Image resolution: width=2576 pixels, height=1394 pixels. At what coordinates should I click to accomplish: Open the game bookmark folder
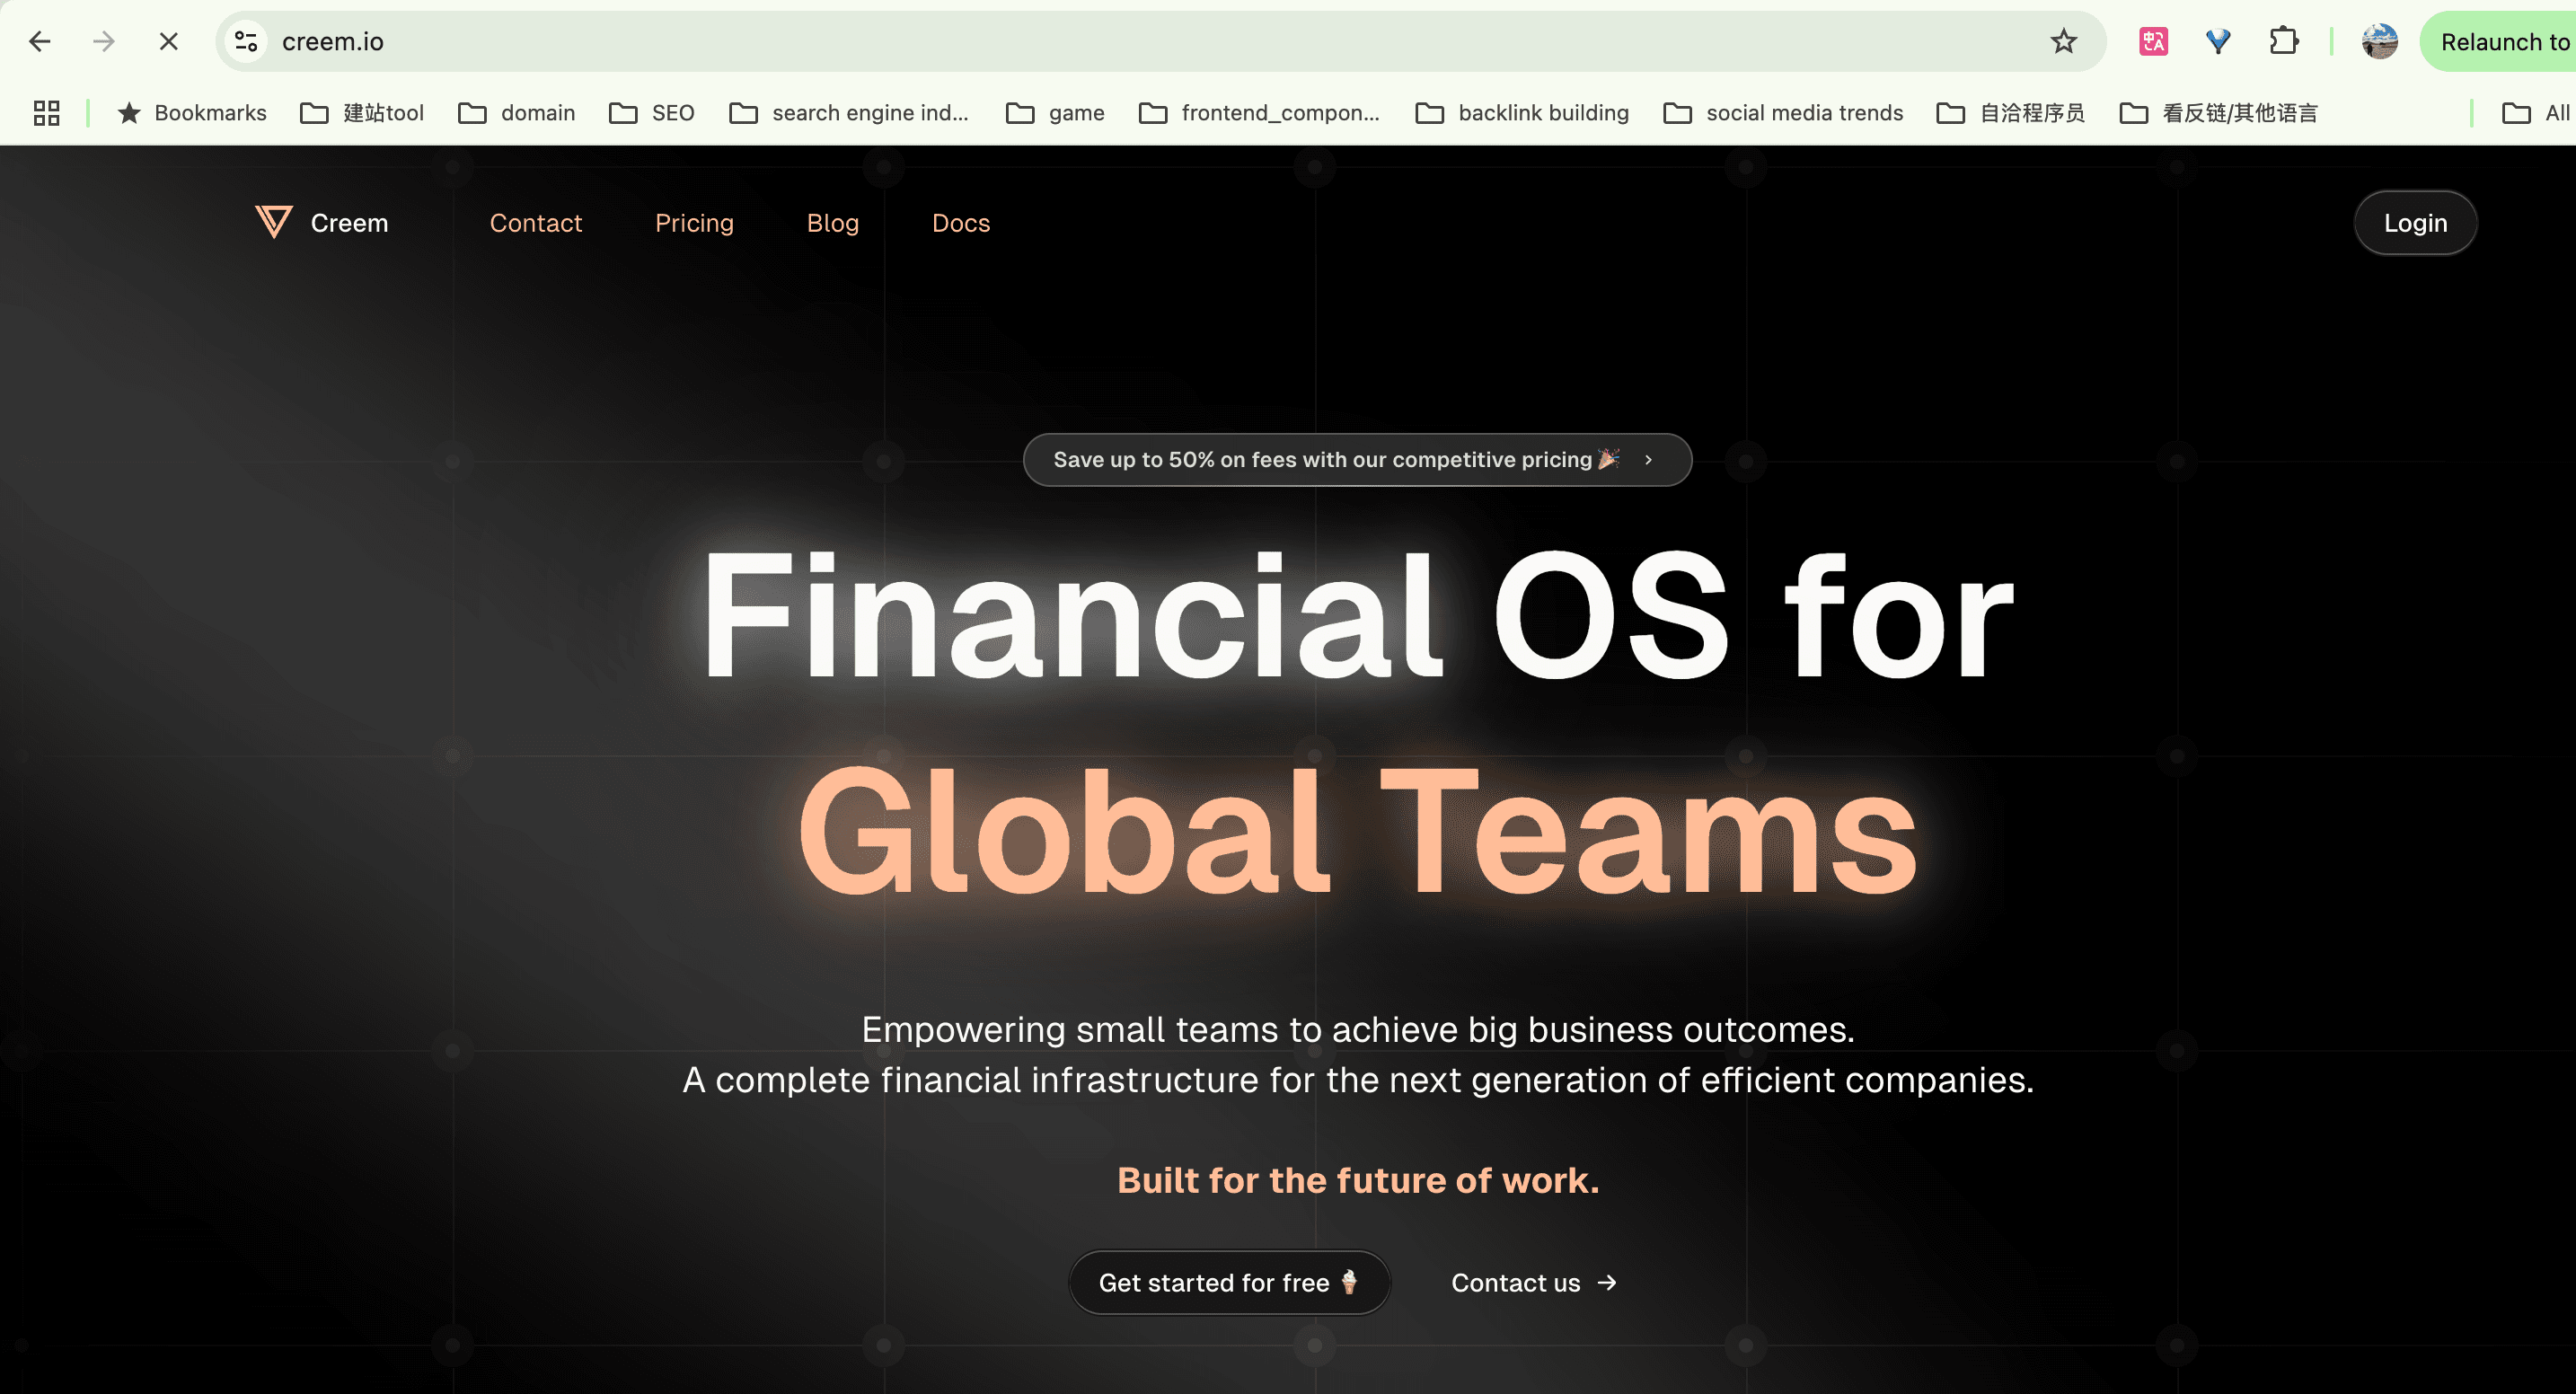pyautogui.click(x=1055, y=113)
